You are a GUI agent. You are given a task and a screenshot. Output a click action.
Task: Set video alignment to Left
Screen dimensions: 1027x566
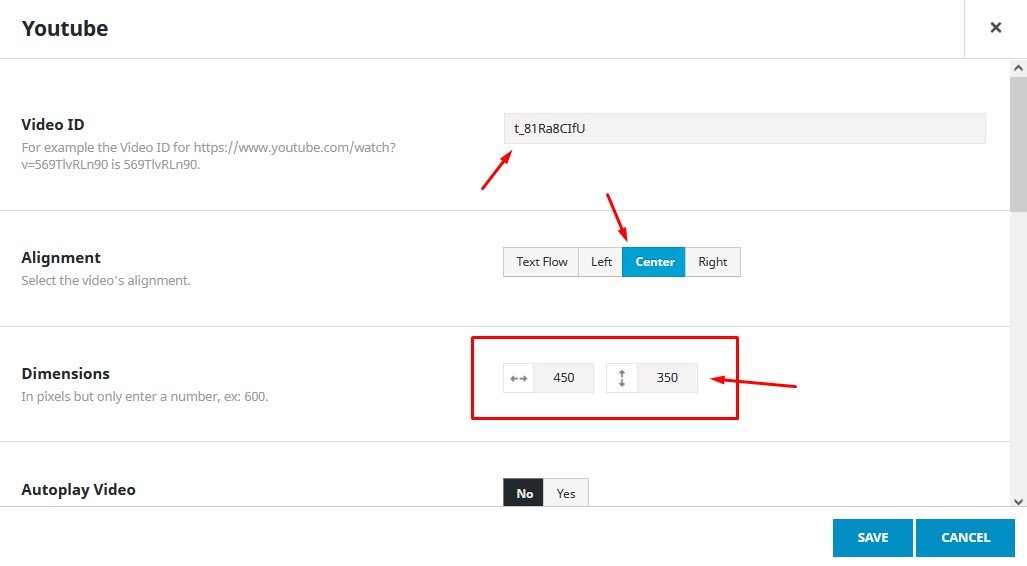(x=601, y=262)
